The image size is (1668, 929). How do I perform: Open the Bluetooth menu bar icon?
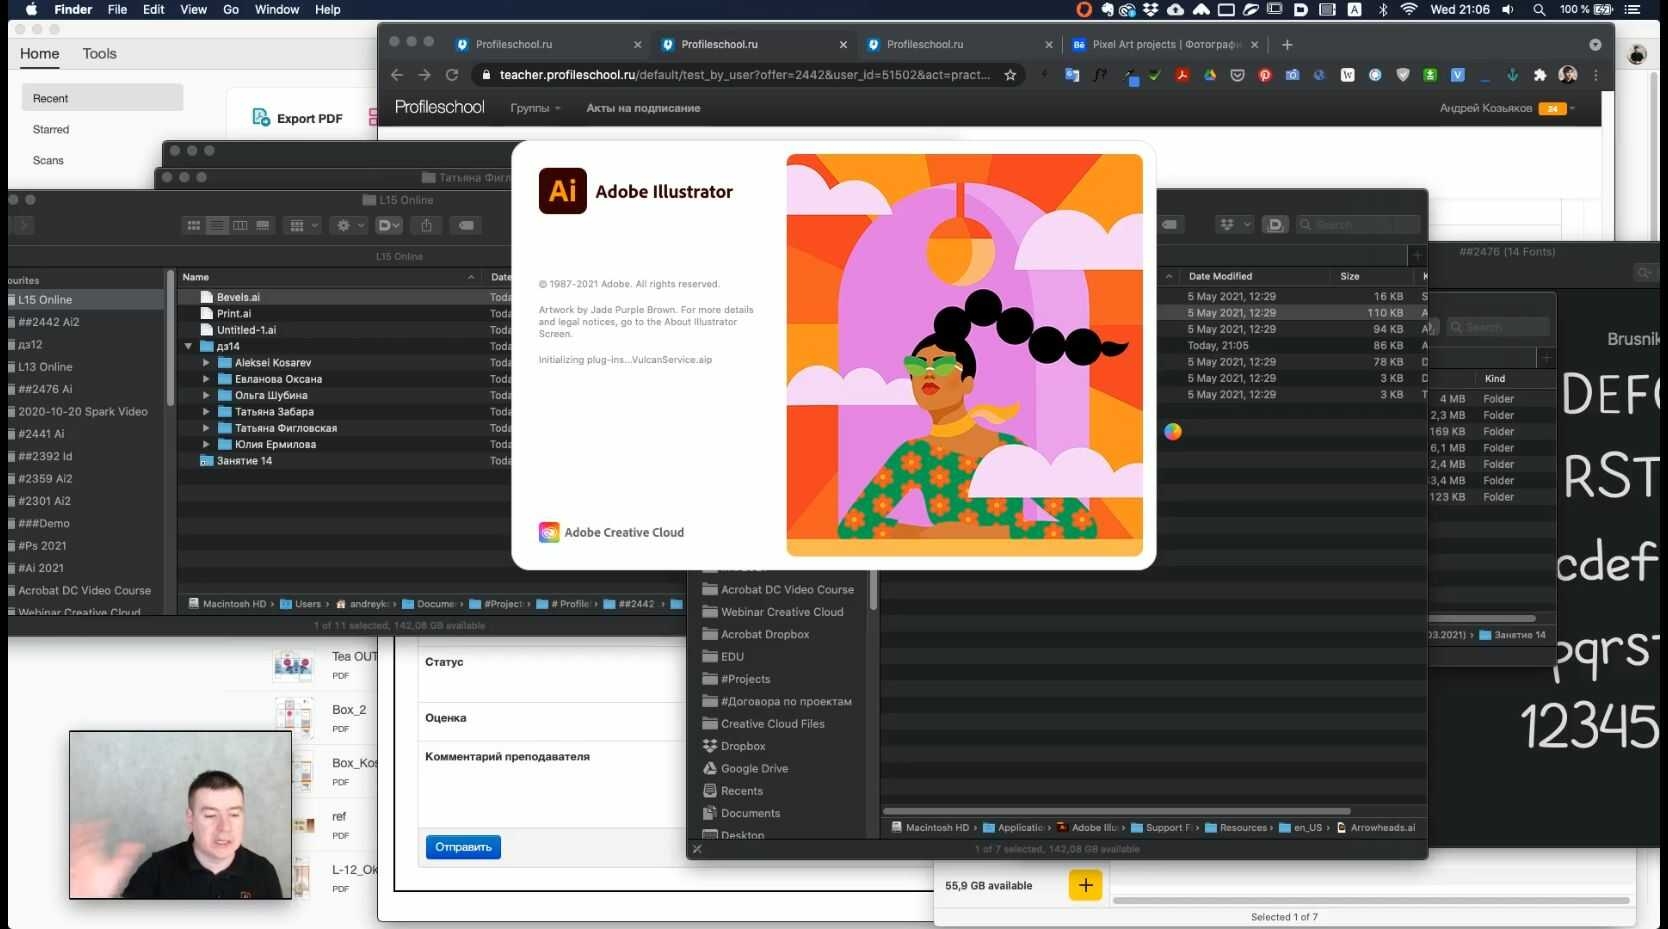click(1383, 10)
